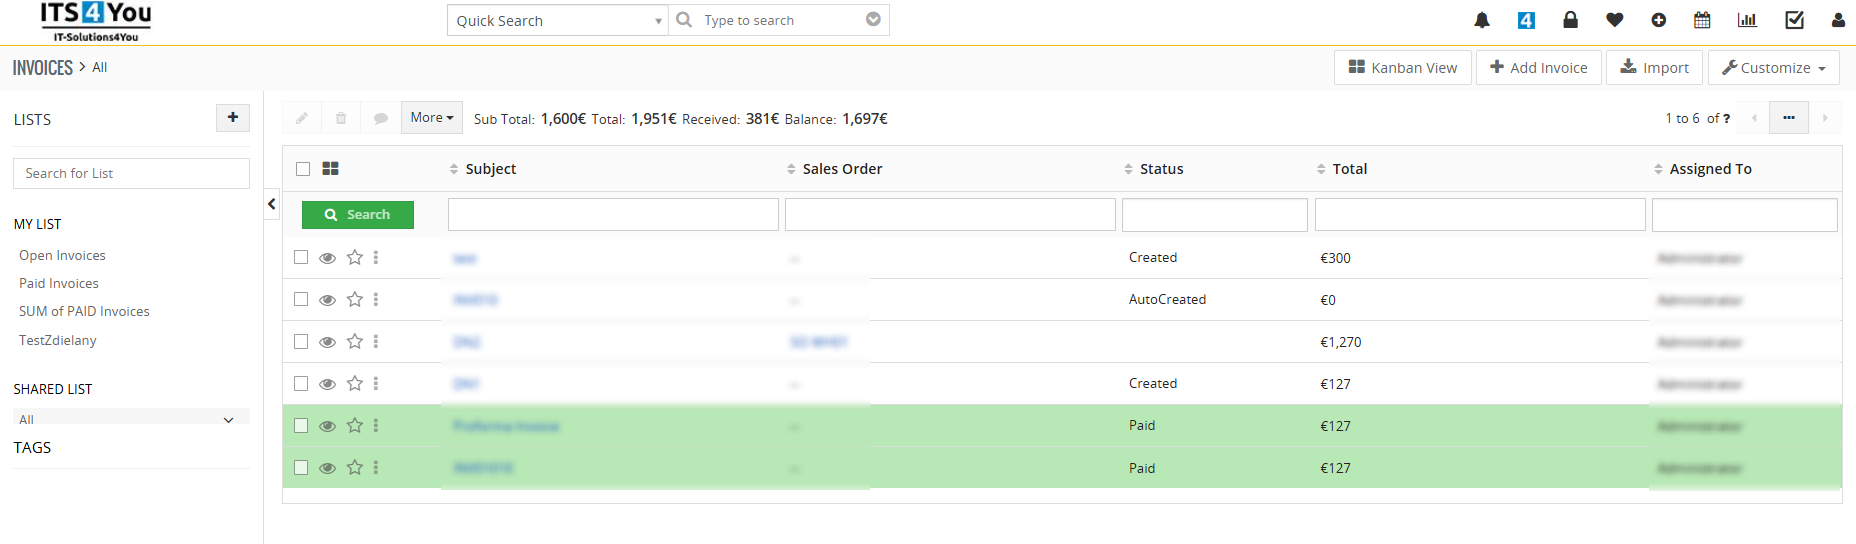Screen dimensions: 1856x544
Task: Open the Paid Invoices list
Action: coord(59,284)
